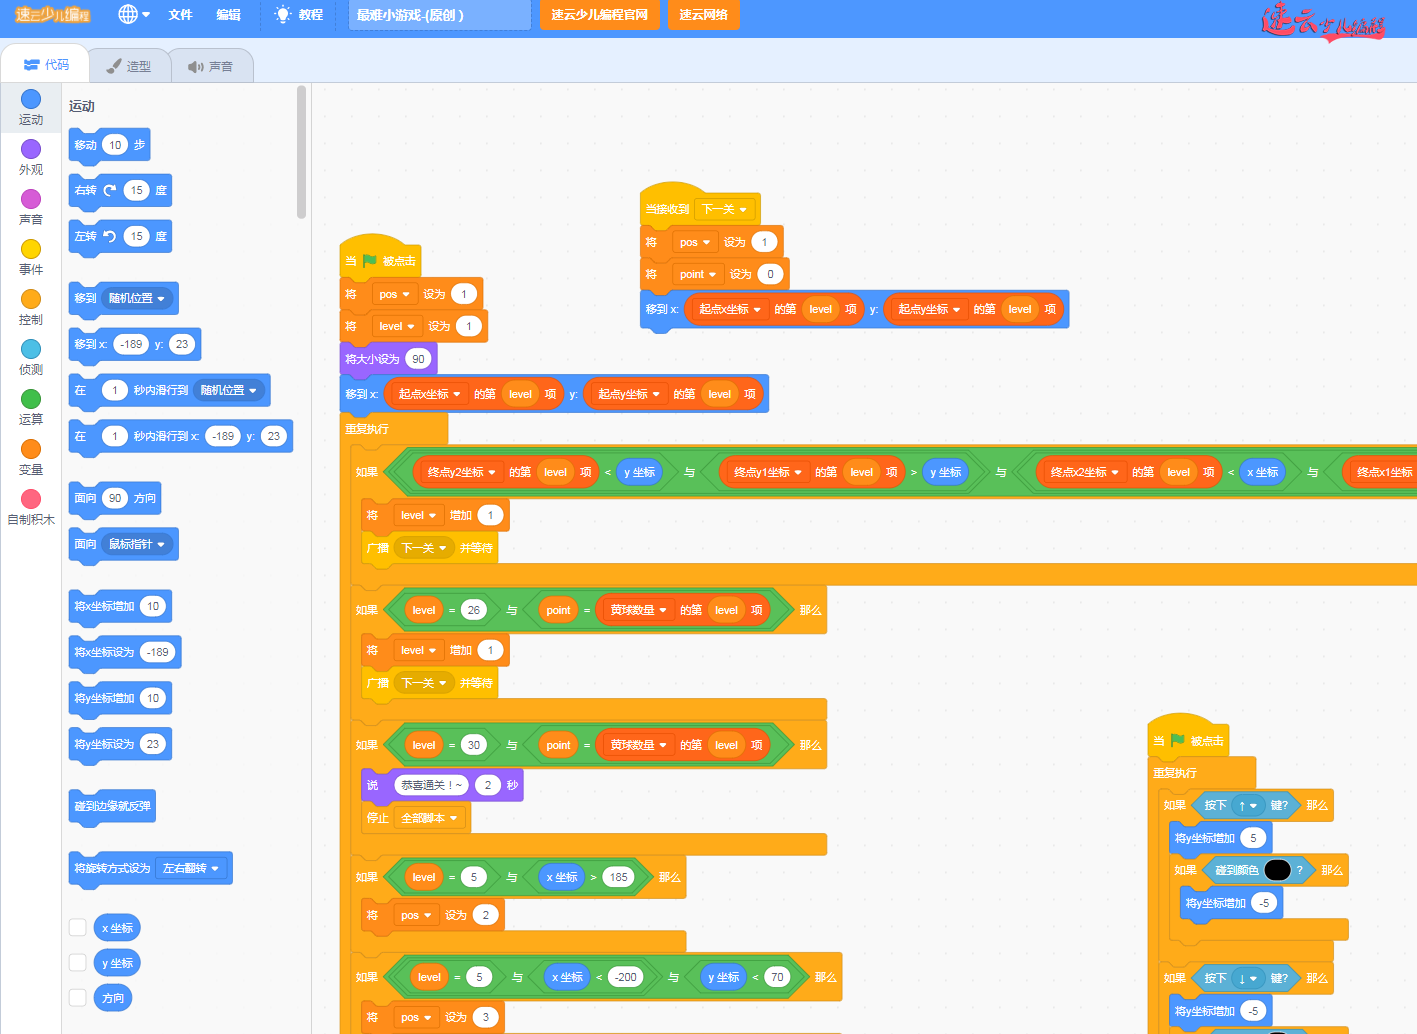Select the 侦测 (Sensing) category circle
The width and height of the screenshot is (1417, 1034).
(31, 349)
